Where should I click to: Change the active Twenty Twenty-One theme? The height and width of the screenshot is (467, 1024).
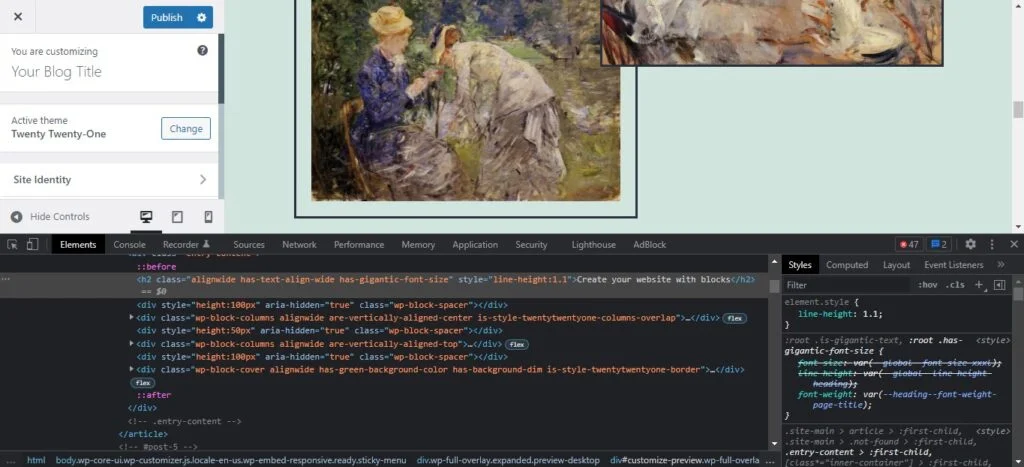pyautogui.click(x=186, y=129)
